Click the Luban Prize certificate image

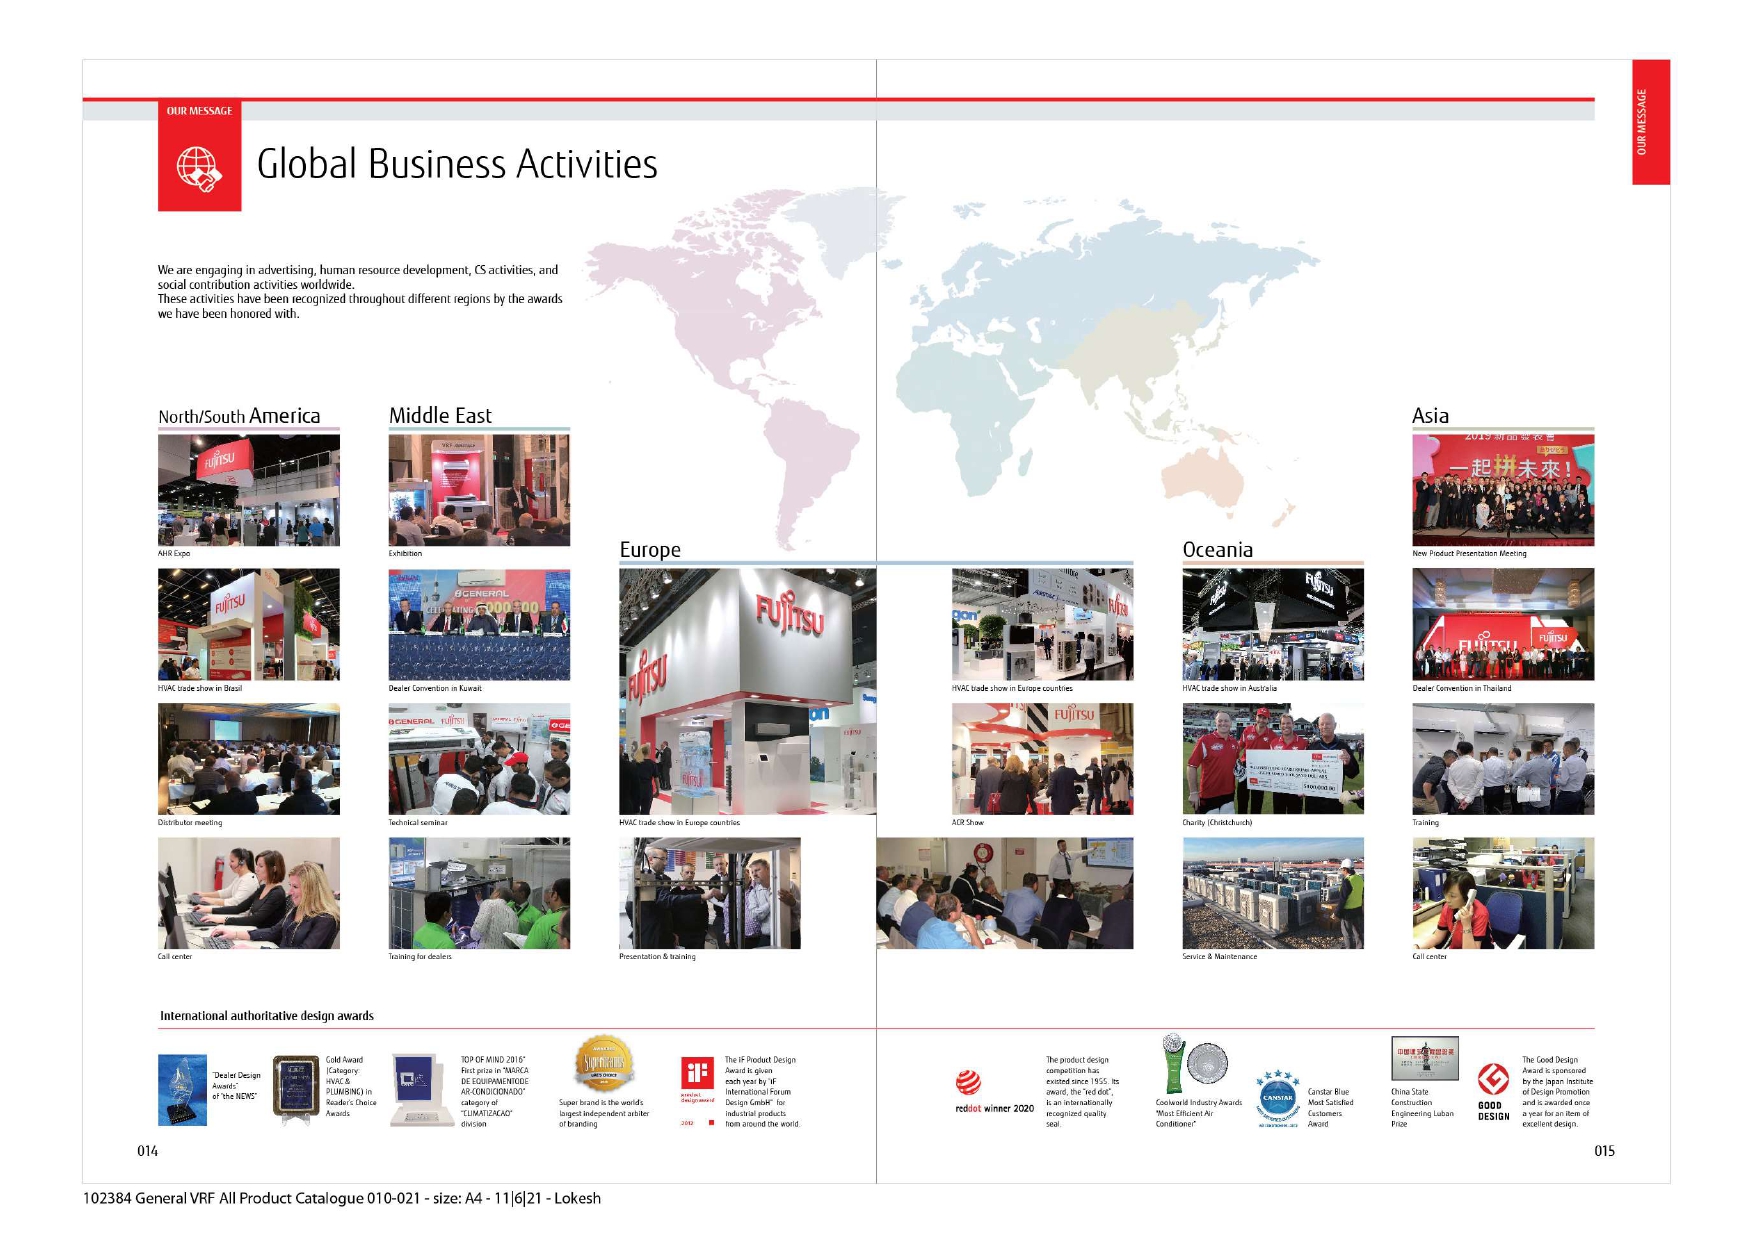click(1425, 1058)
